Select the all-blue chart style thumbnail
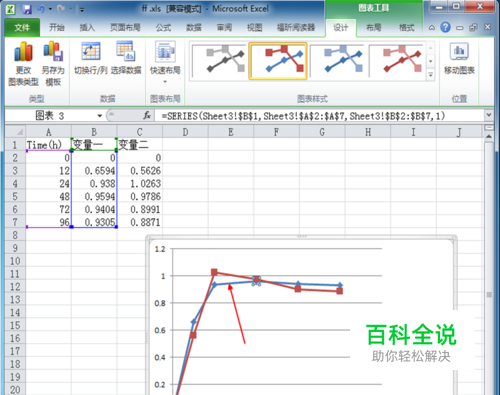500x395 pixels. click(337, 61)
